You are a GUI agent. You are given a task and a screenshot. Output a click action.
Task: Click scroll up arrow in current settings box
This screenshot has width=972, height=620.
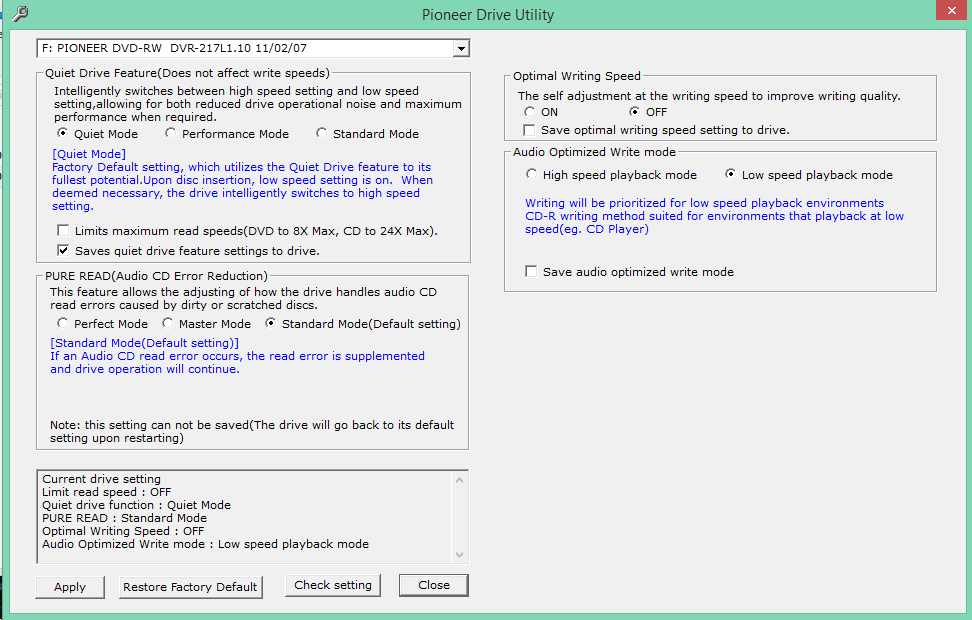click(459, 480)
